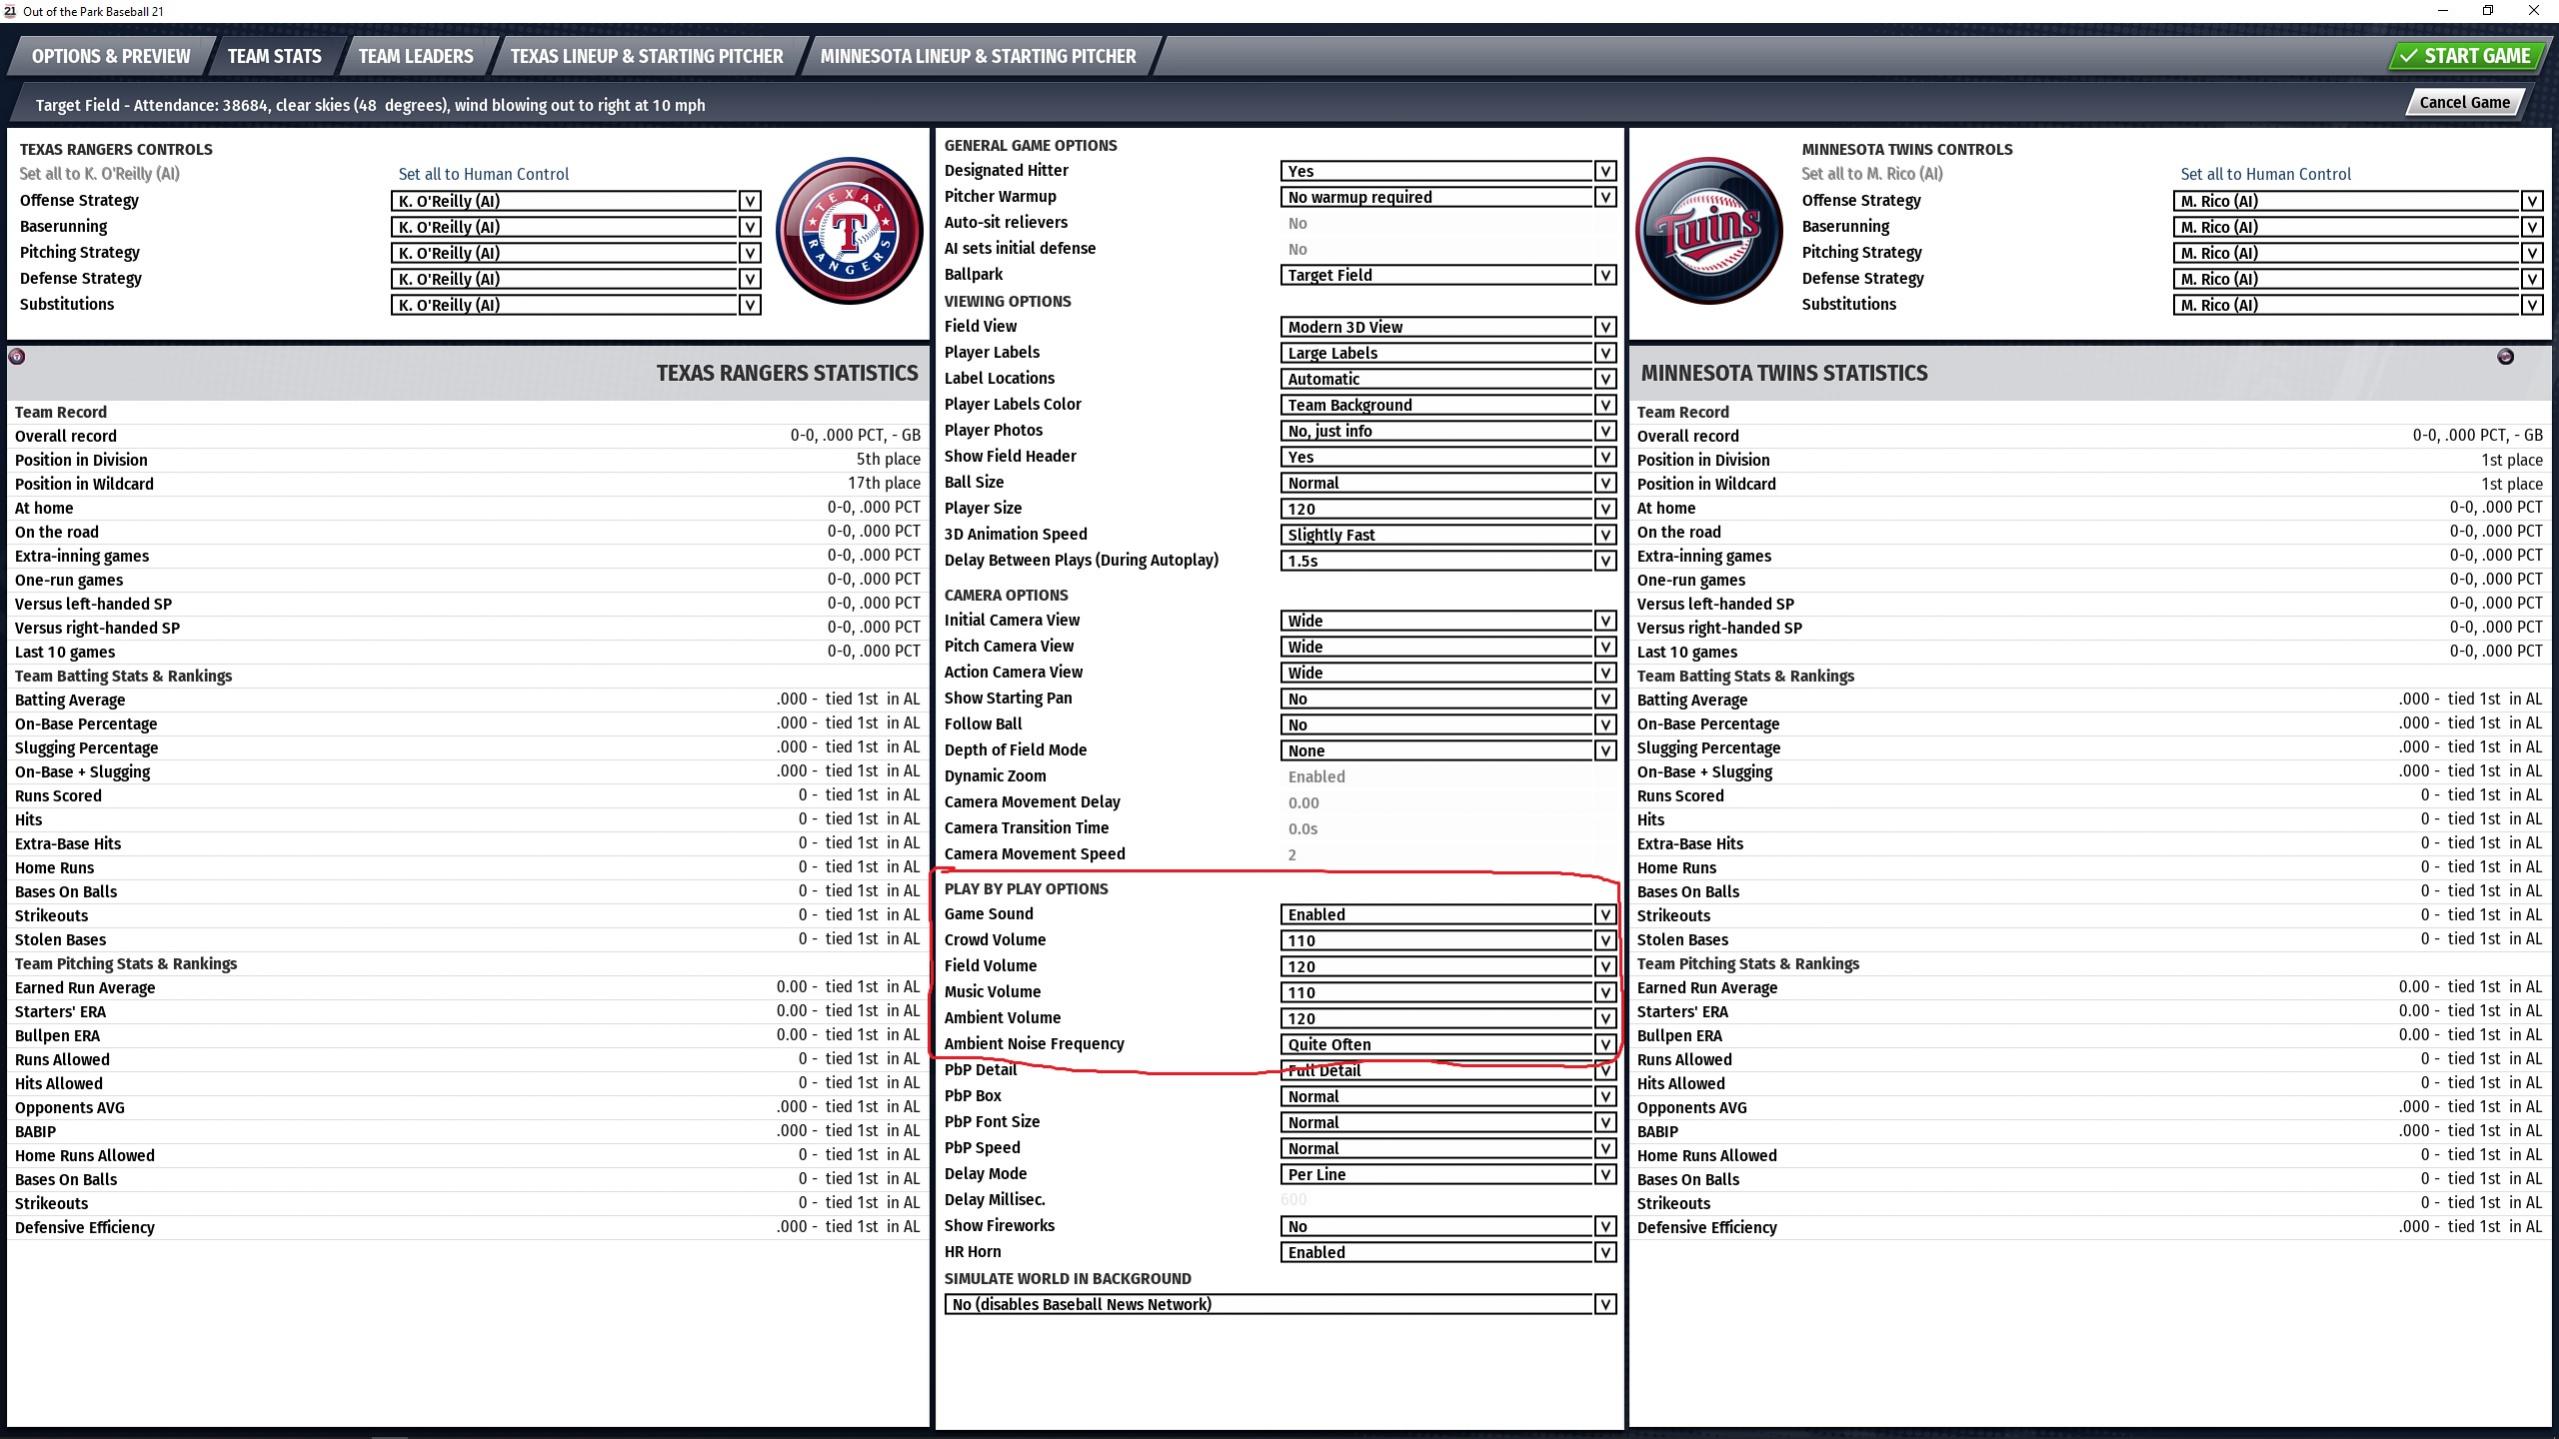Screen dimensions: 2559x1439
Task: Click the Minnesota Twins team logo
Action: click(1708, 231)
